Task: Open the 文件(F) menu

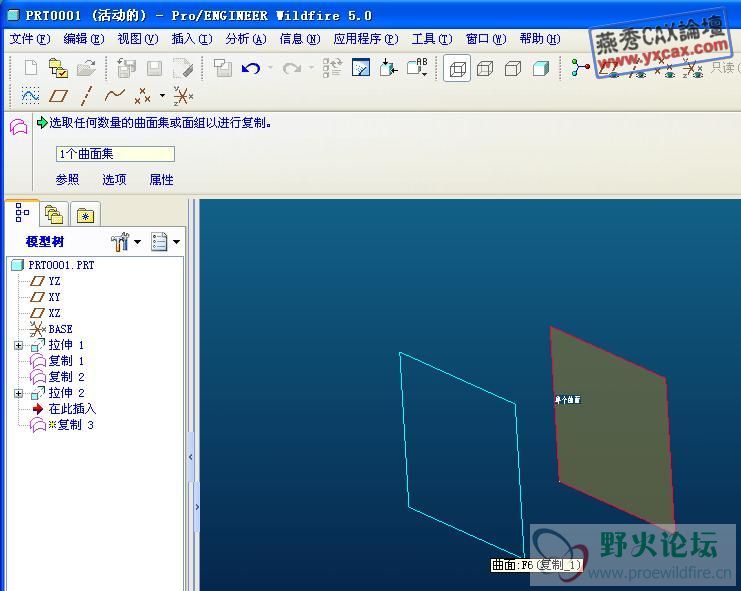Action: click(30, 39)
